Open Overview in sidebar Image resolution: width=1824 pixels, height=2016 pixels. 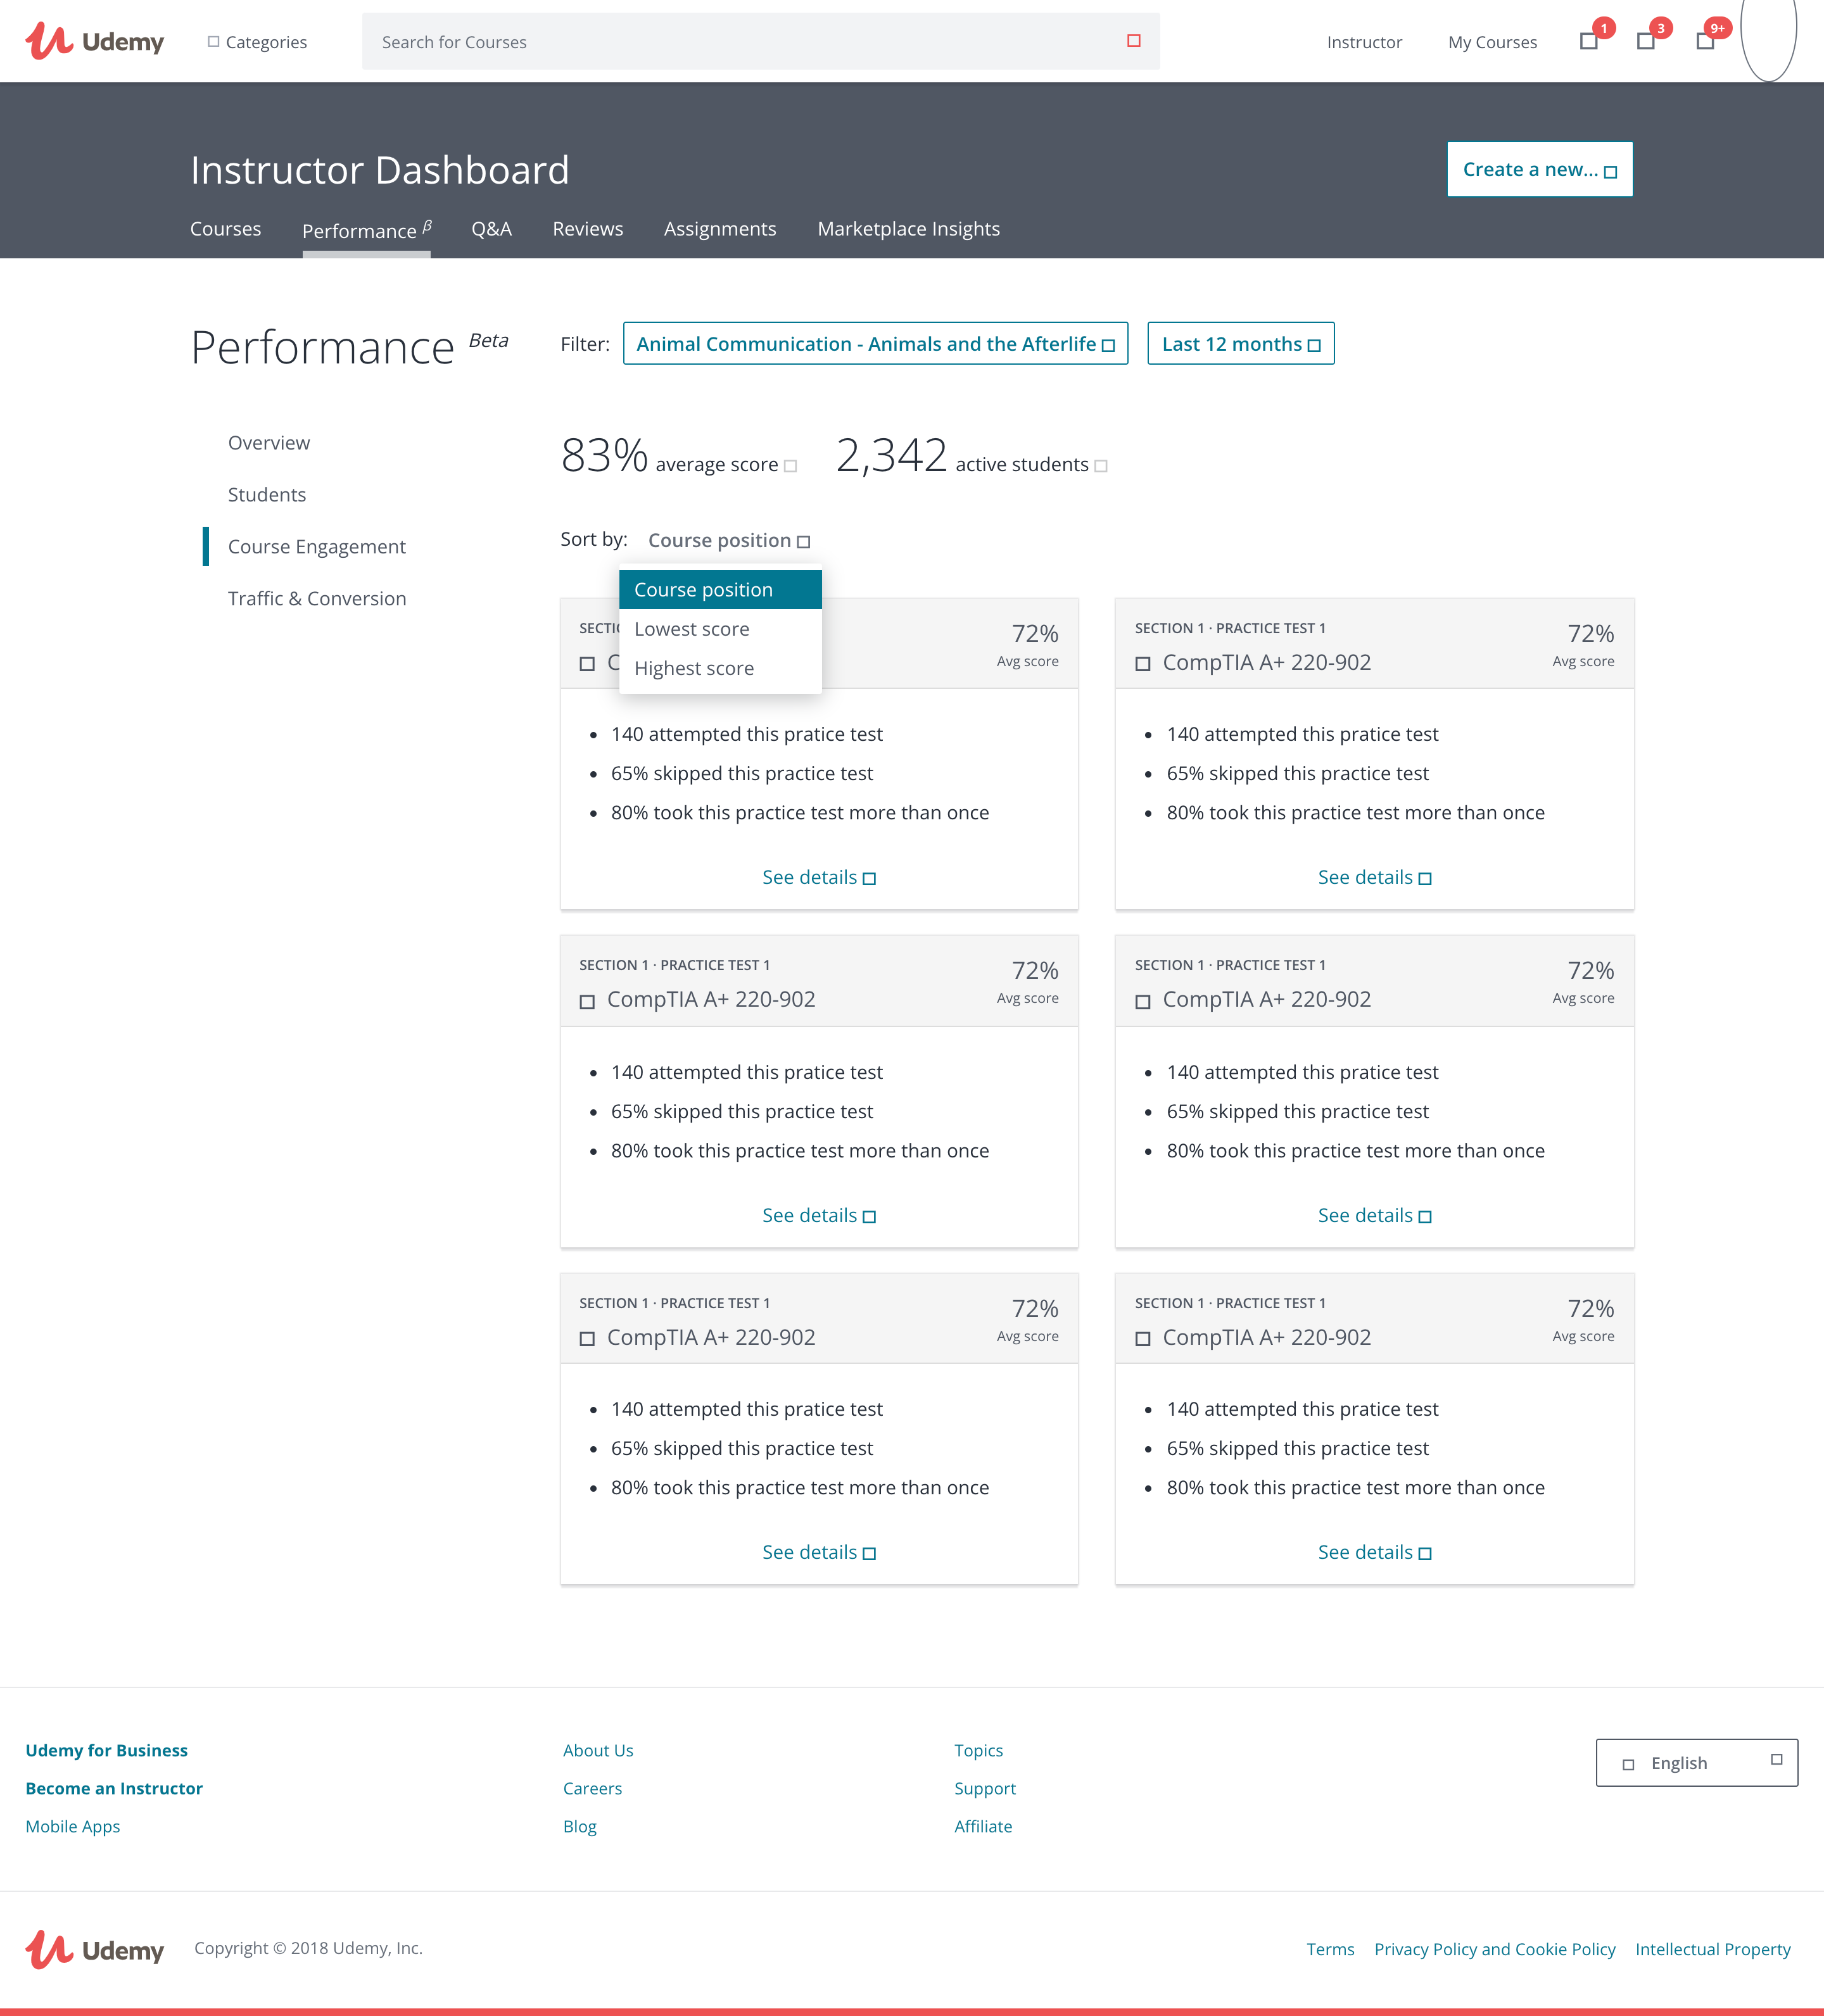click(x=268, y=443)
